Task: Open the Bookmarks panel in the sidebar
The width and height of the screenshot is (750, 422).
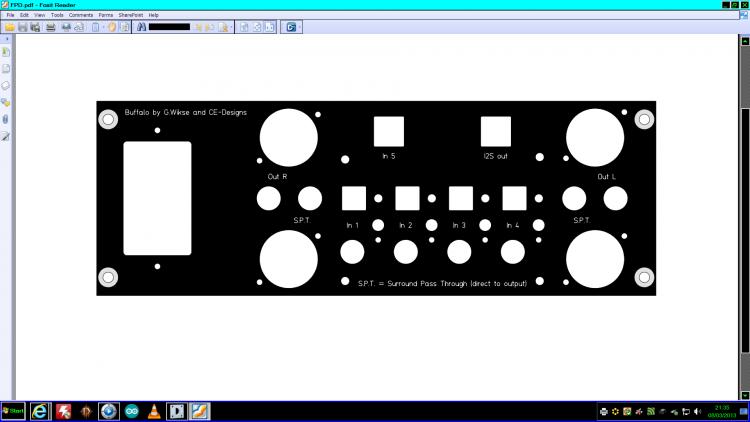Action: point(6,52)
